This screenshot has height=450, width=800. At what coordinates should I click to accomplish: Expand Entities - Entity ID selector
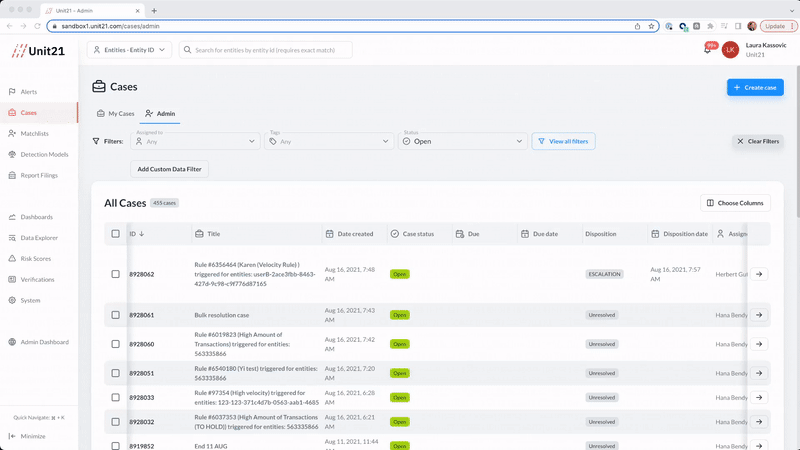pyautogui.click(x=129, y=50)
